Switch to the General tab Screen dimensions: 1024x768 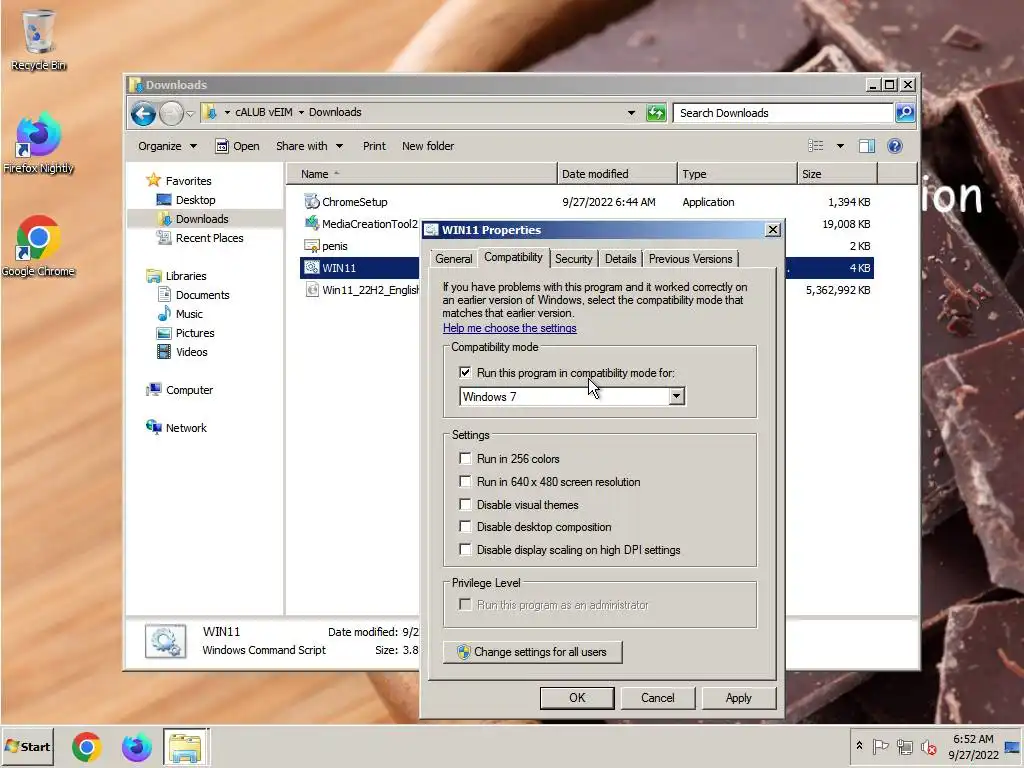coord(453,259)
